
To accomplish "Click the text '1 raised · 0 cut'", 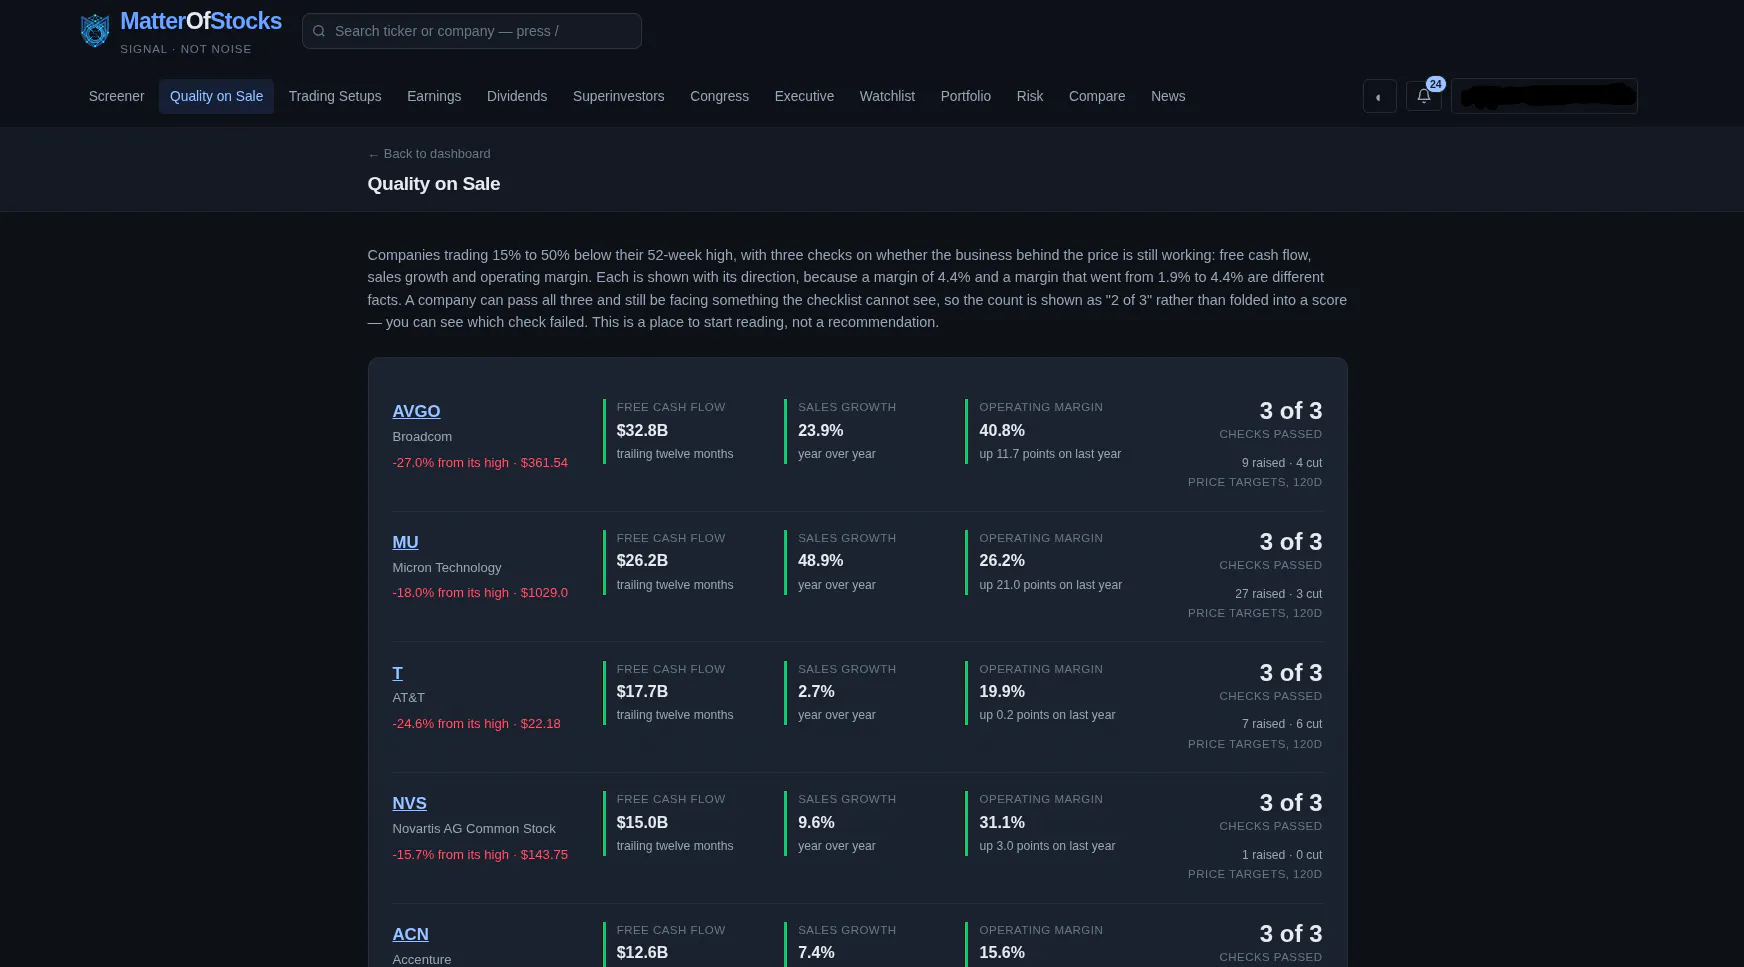I will coord(1282,855).
